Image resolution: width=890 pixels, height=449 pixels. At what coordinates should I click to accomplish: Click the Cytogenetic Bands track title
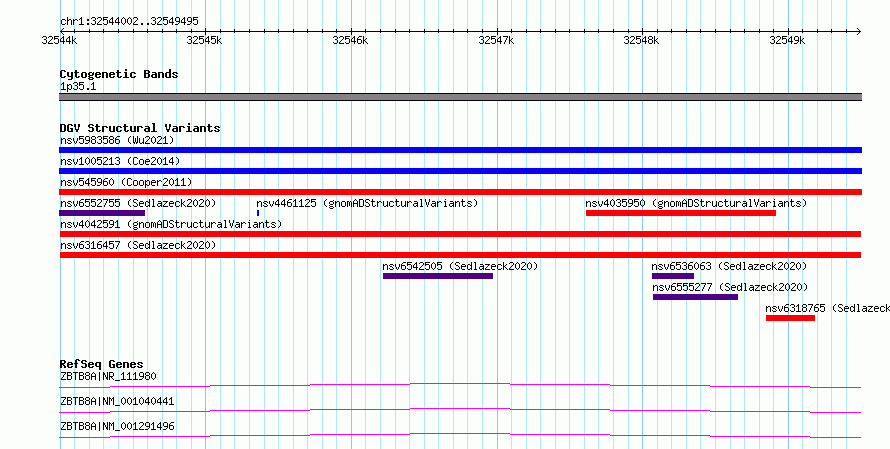click(x=119, y=74)
